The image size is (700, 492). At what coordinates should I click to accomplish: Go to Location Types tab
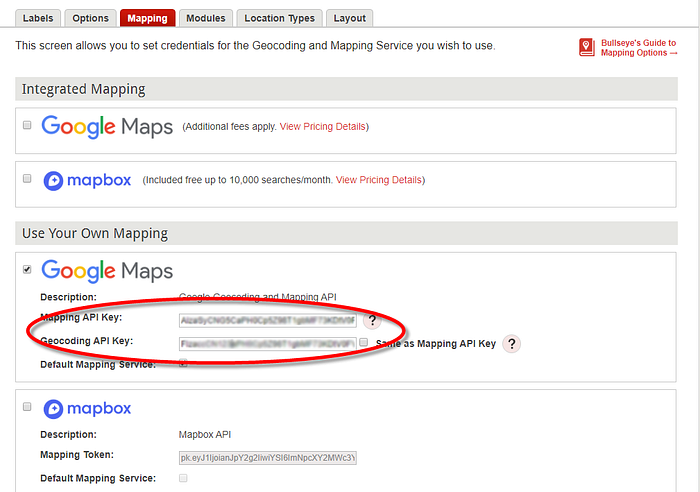[x=279, y=18]
